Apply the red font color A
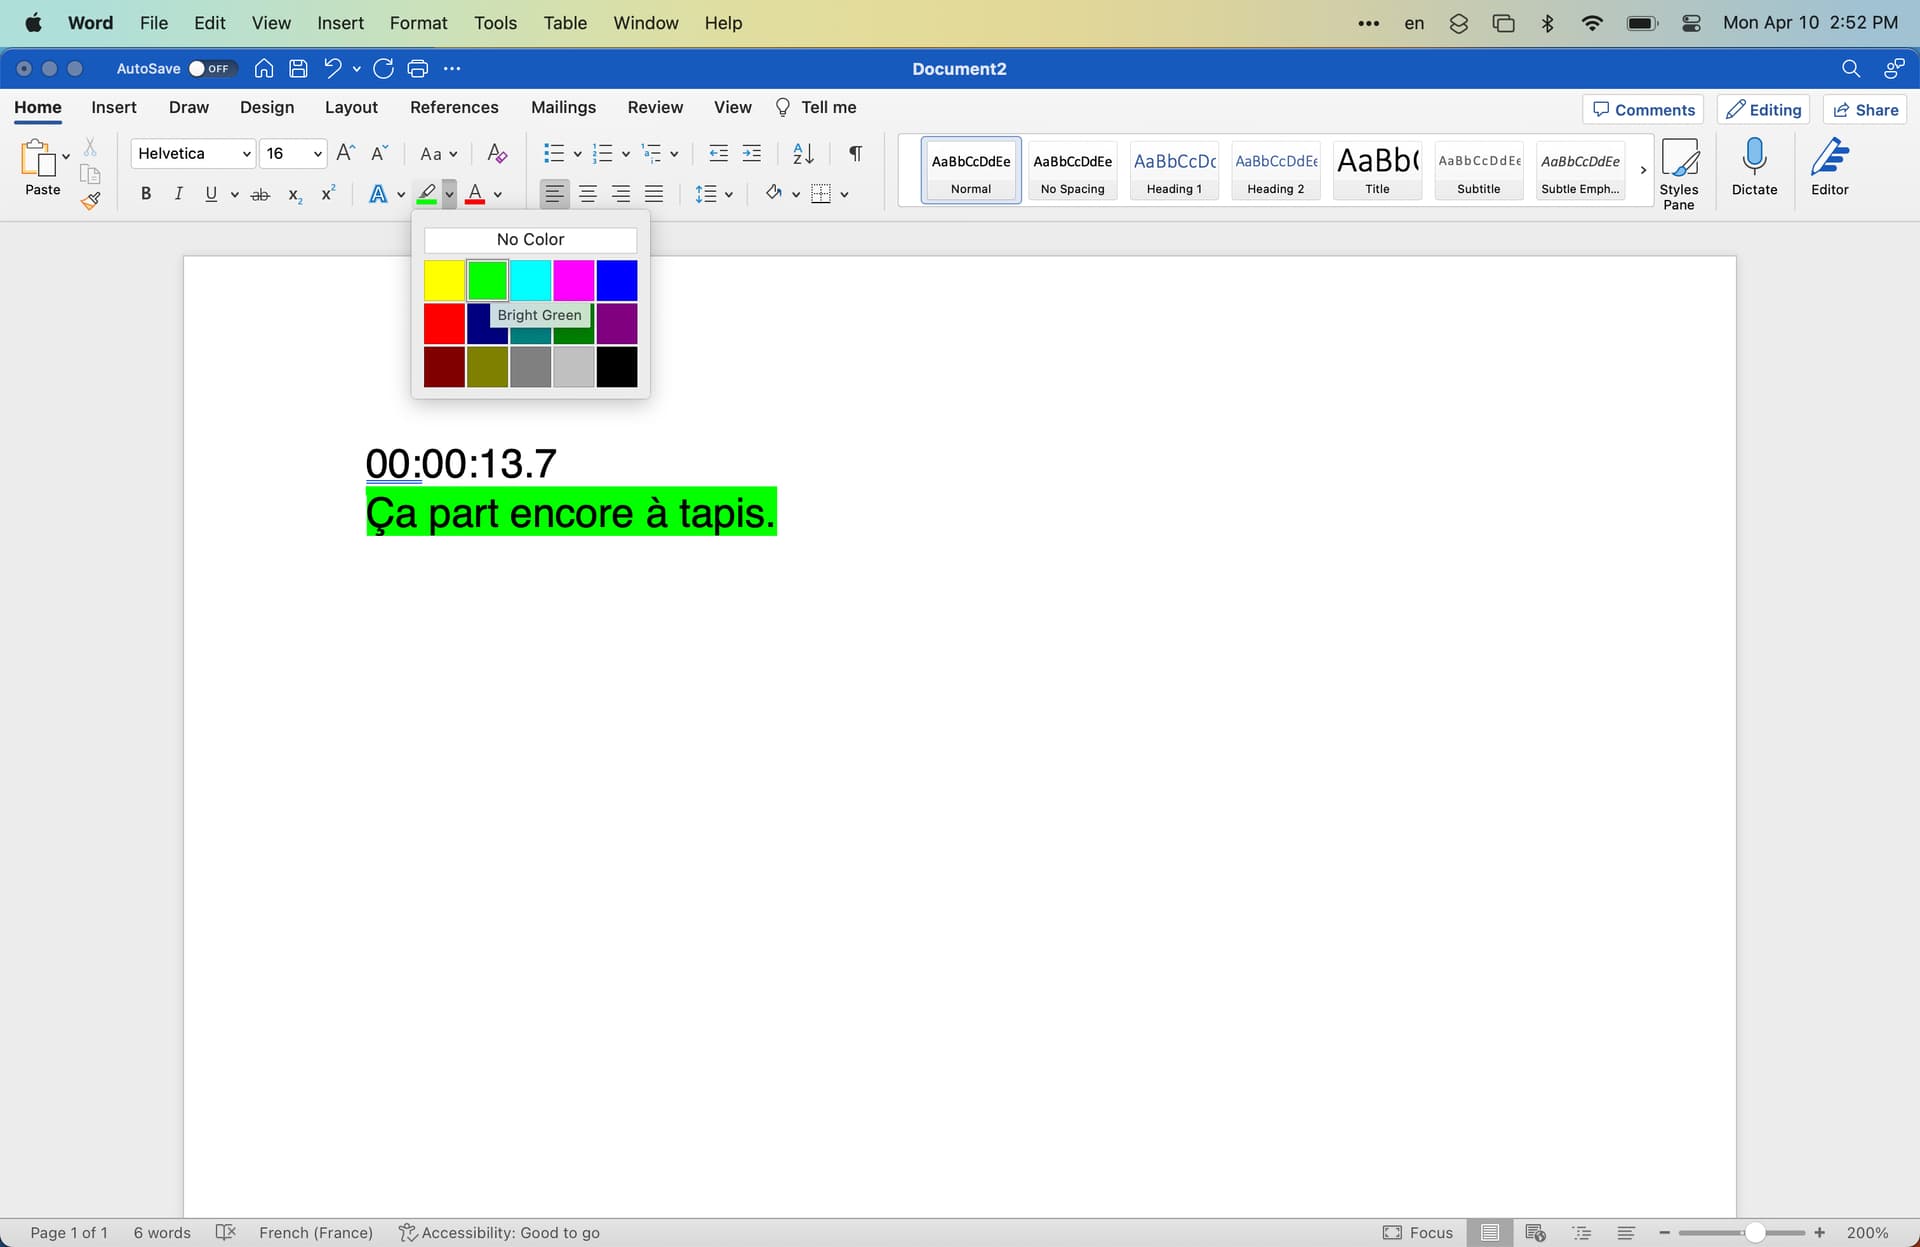 click(x=475, y=194)
